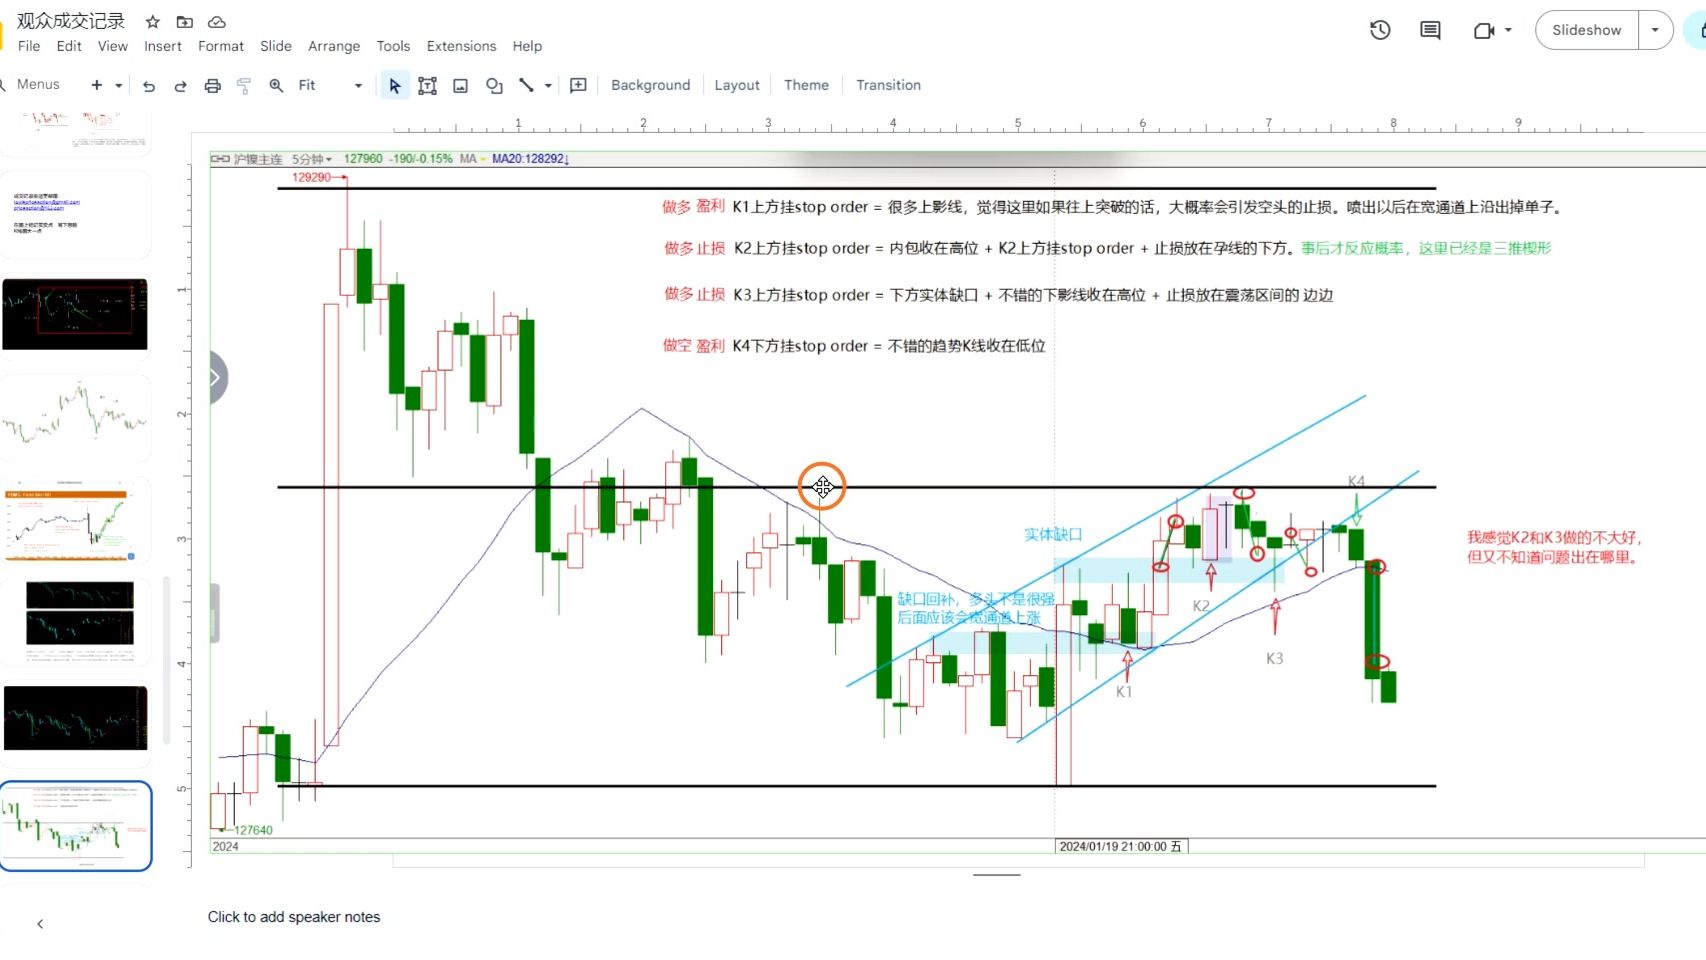The image size is (1706, 960).
Task: Open the Format menu
Action: click(221, 46)
